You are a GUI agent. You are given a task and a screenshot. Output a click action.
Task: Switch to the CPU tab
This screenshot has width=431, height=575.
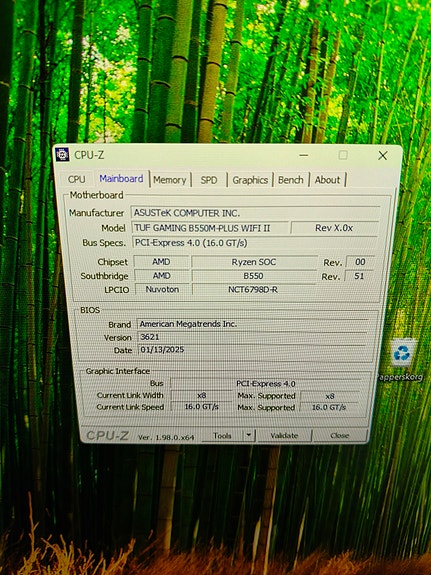(77, 179)
